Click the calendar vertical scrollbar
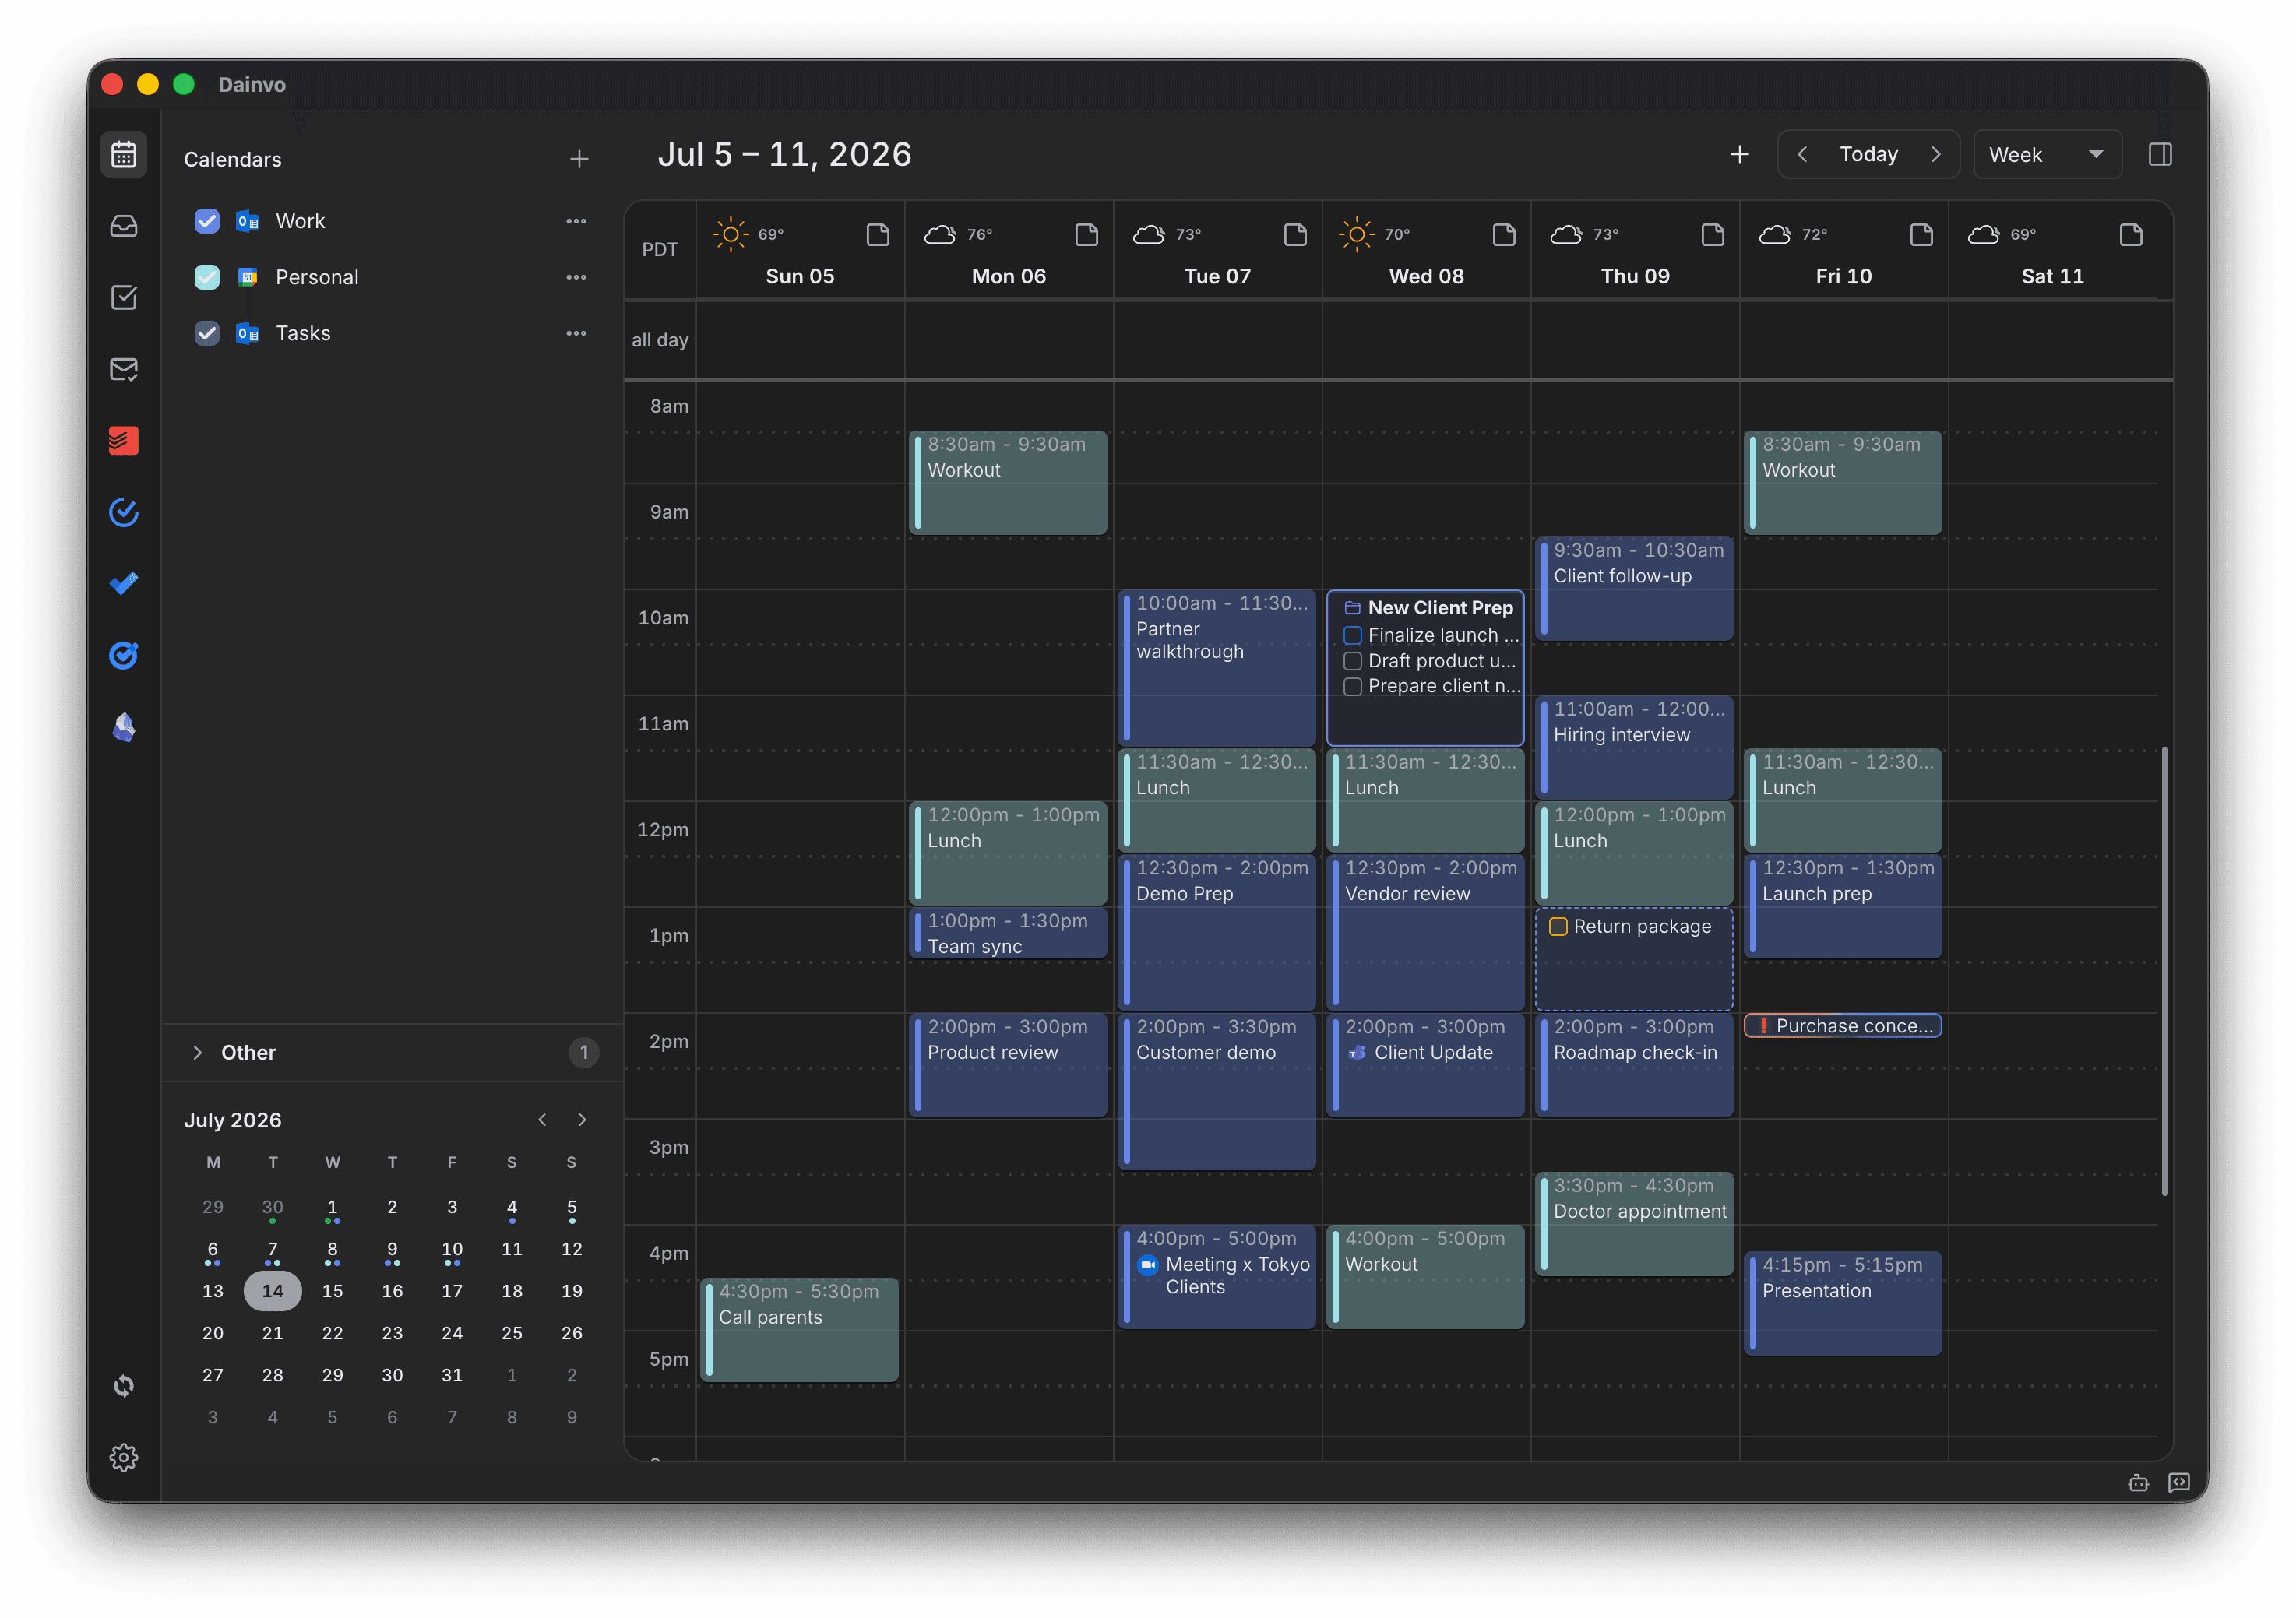The height and width of the screenshot is (1618, 2296). 2164,970
